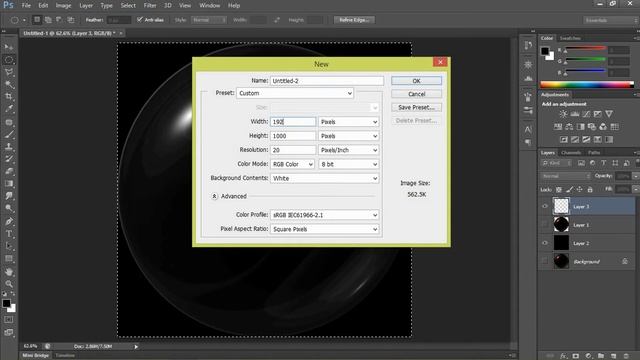Open the History panel icon
The width and height of the screenshot is (640, 360).
(528, 45)
